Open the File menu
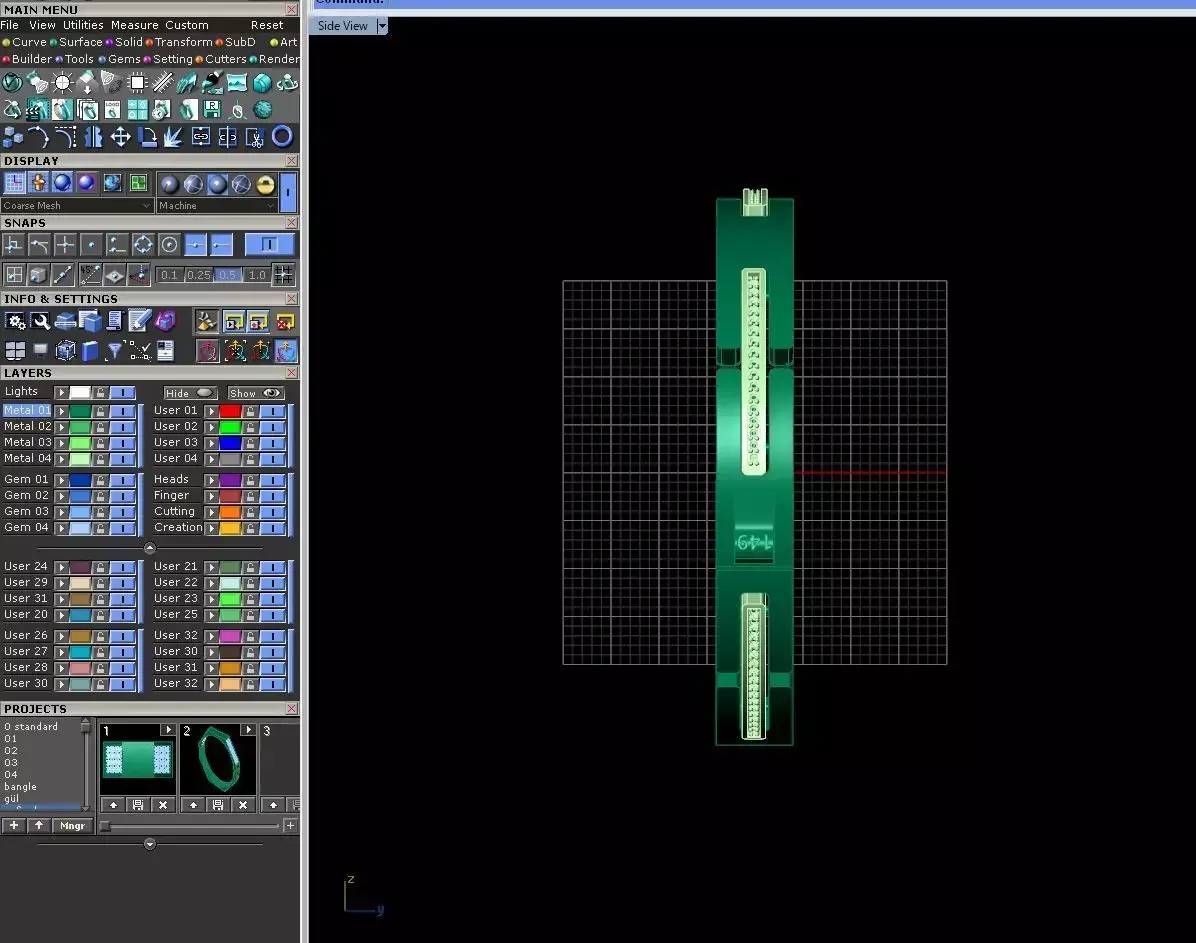This screenshot has height=943, width=1196. click(9, 25)
